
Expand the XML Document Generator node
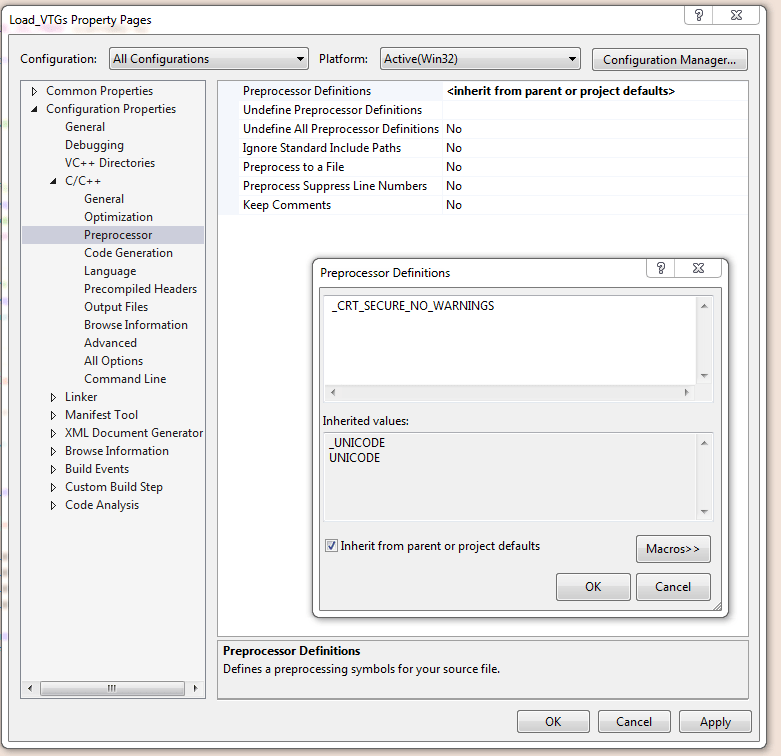[x=53, y=433]
